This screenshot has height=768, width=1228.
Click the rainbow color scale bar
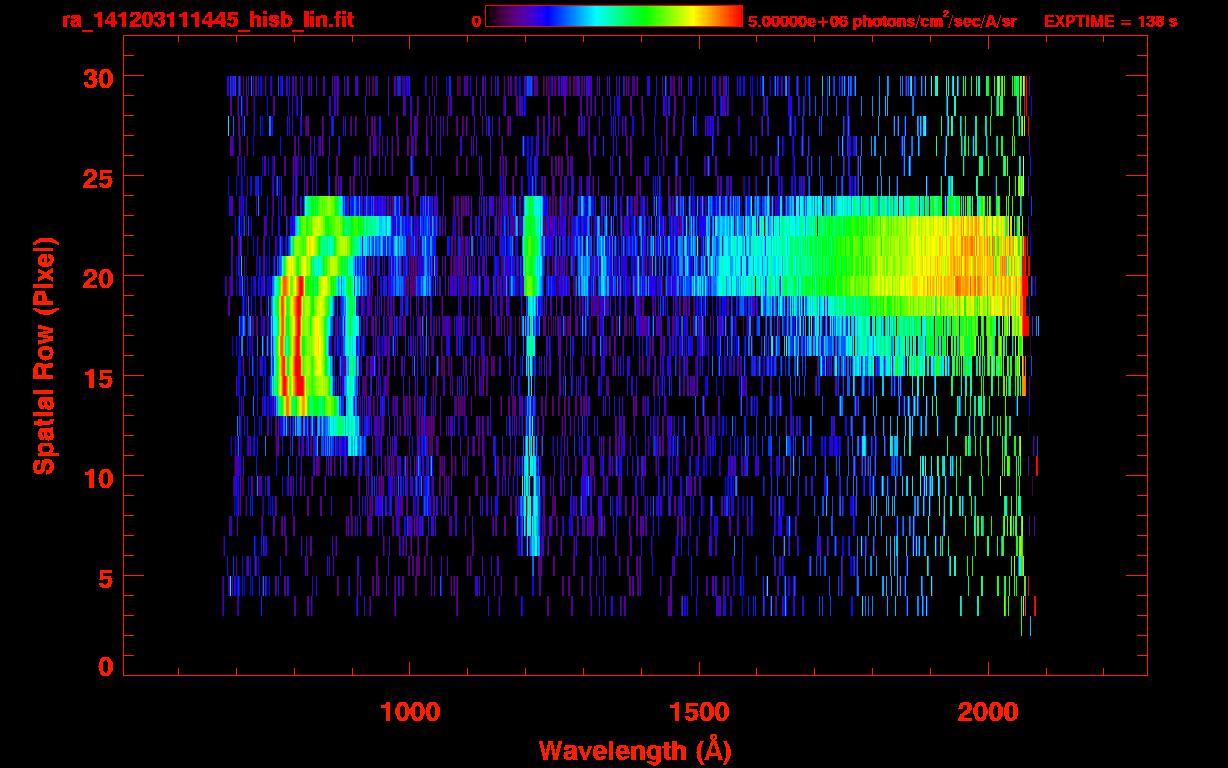(x=614, y=16)
